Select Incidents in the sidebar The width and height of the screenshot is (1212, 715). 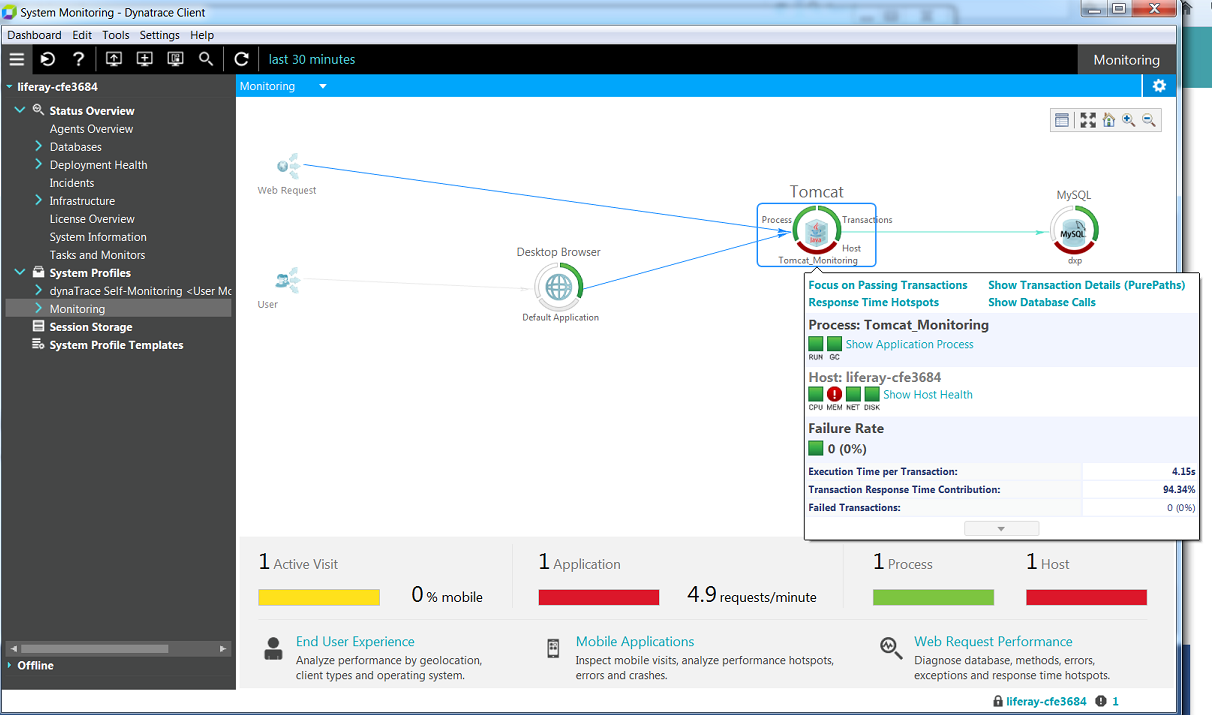[72, 183]
